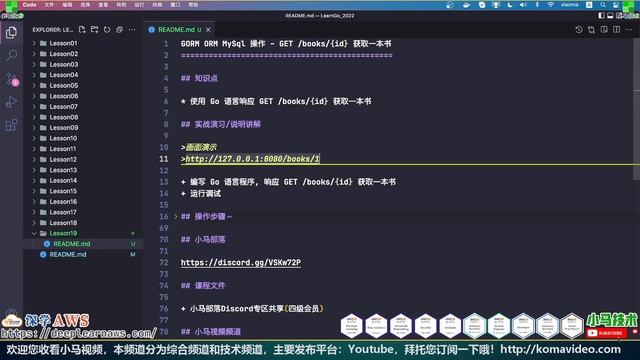Click the '## 实战演习/说明讲解' heading
This screenshot has height=360, width=640.
click(x=221, y=124)
